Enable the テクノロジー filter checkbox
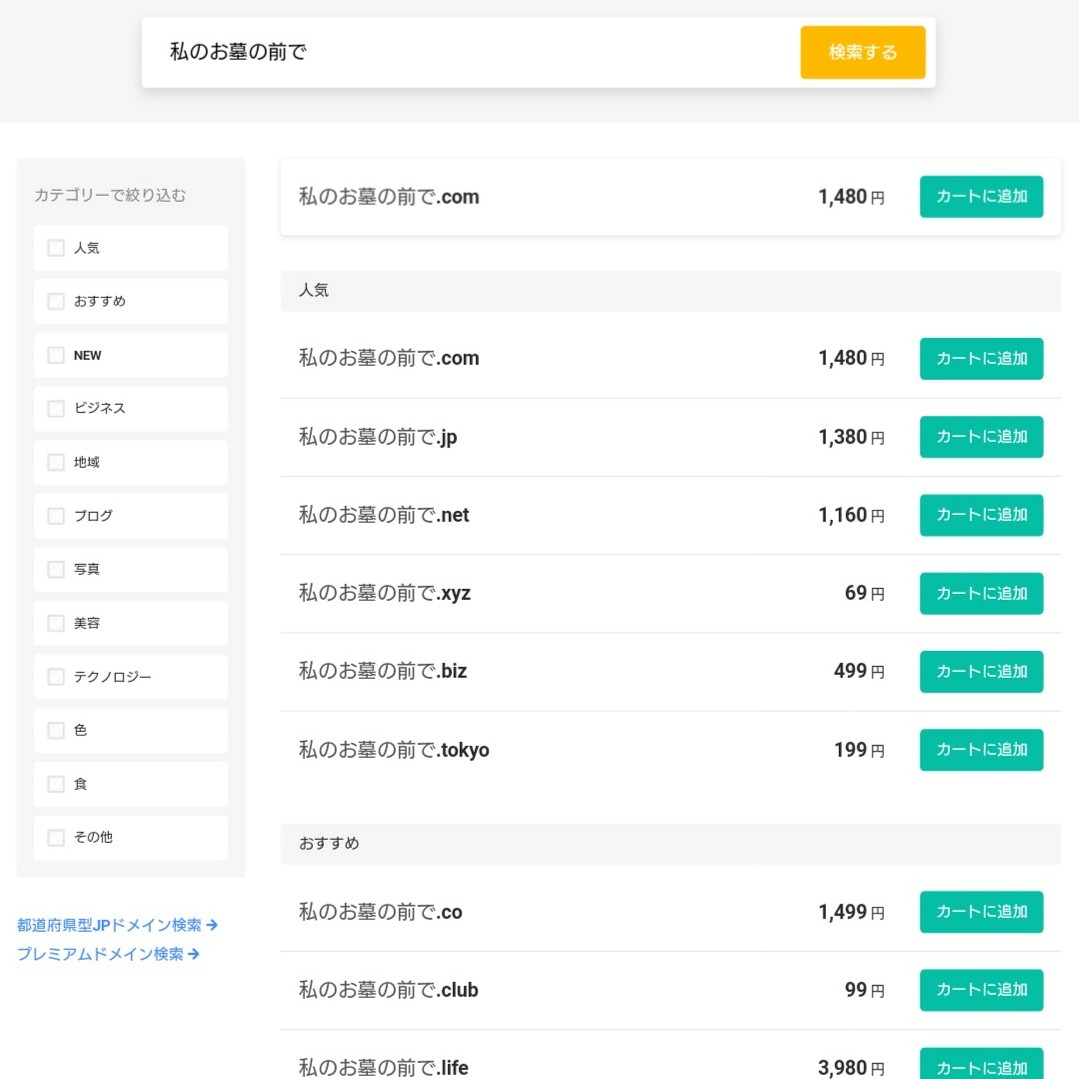The width and height of the screenshot is (1079, 1079). pos(56,676)
